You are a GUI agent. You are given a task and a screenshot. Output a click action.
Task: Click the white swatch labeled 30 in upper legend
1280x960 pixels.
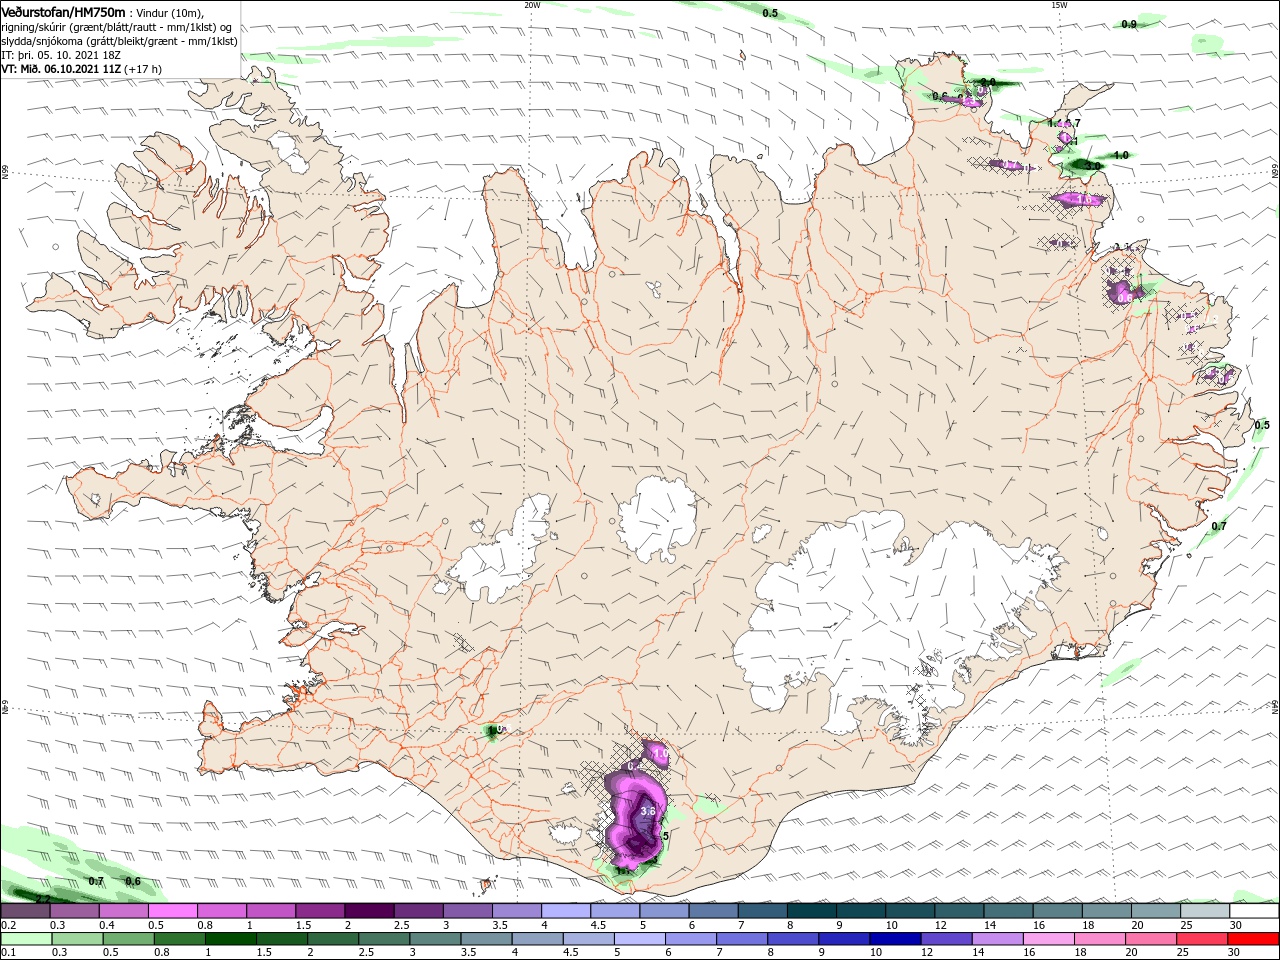pos(1254,910)
